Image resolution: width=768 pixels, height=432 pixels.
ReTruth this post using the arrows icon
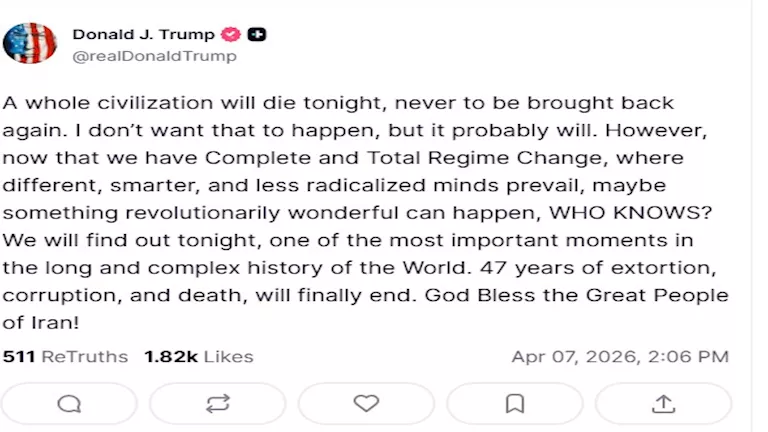tap(217, 403)
